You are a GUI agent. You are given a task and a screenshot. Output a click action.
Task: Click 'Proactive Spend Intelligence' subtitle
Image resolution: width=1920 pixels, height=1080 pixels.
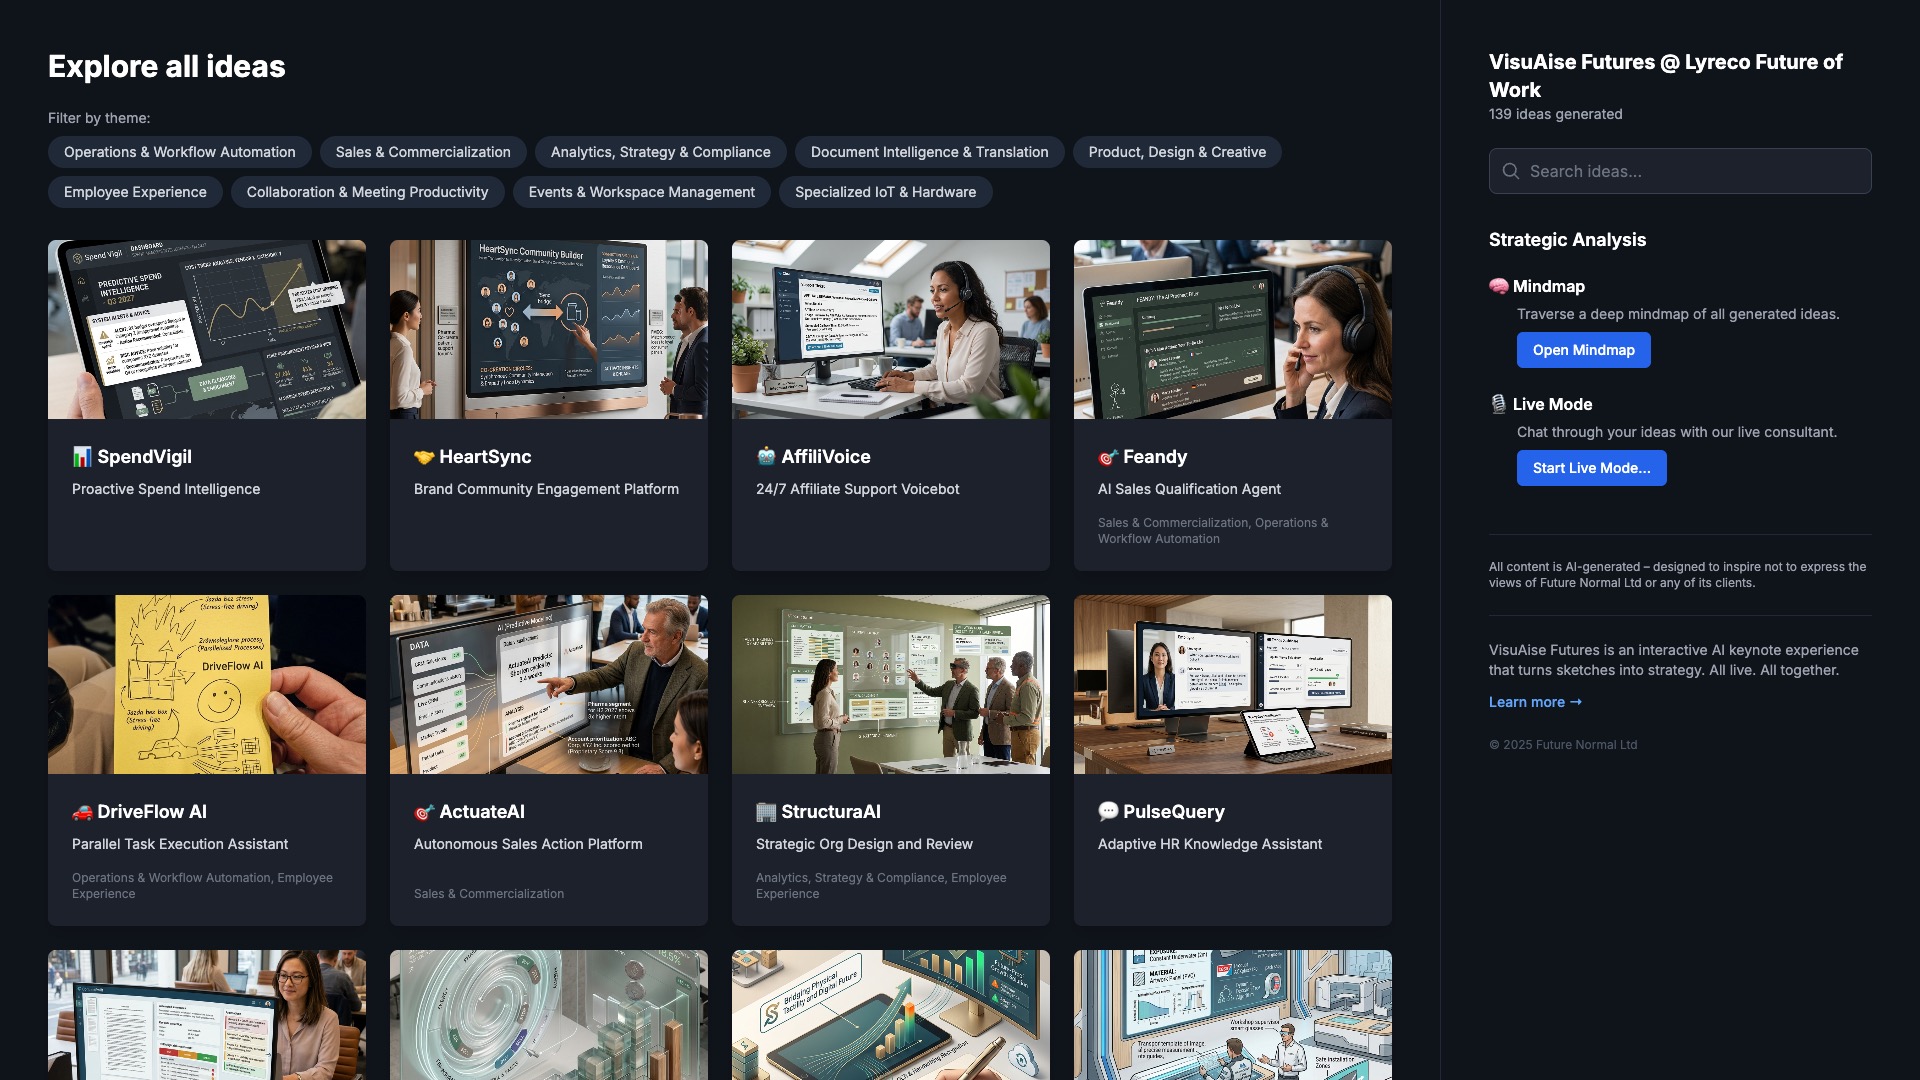(x=166, y=489)
